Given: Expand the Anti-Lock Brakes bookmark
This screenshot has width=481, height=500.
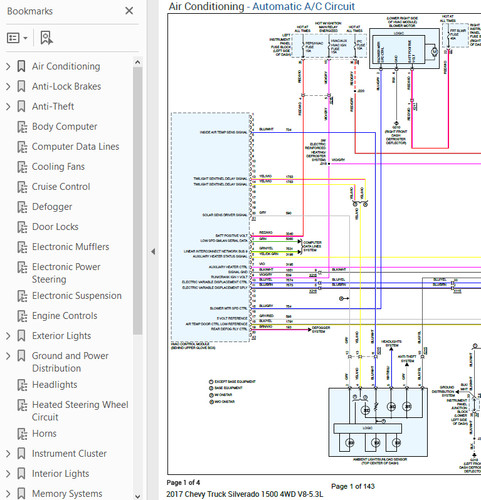Looking at the screenshot, I should coord(8,87).
